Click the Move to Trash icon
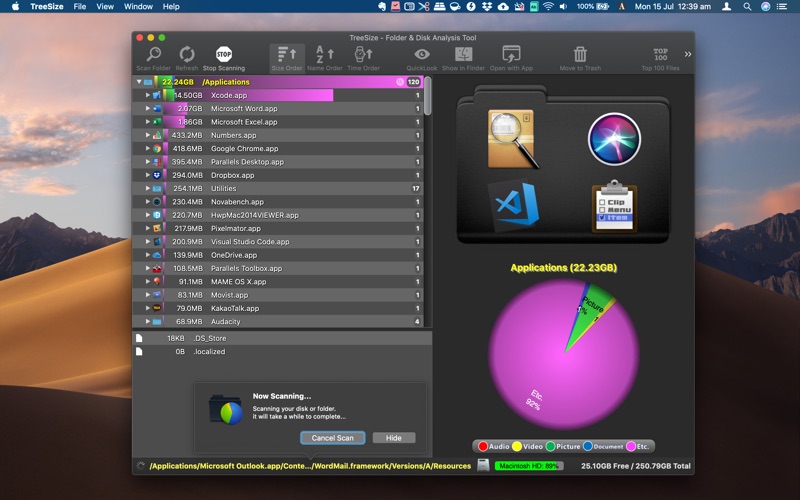This screenshot has width=800, height=500. pyautogui.click(x=580, y=54)
